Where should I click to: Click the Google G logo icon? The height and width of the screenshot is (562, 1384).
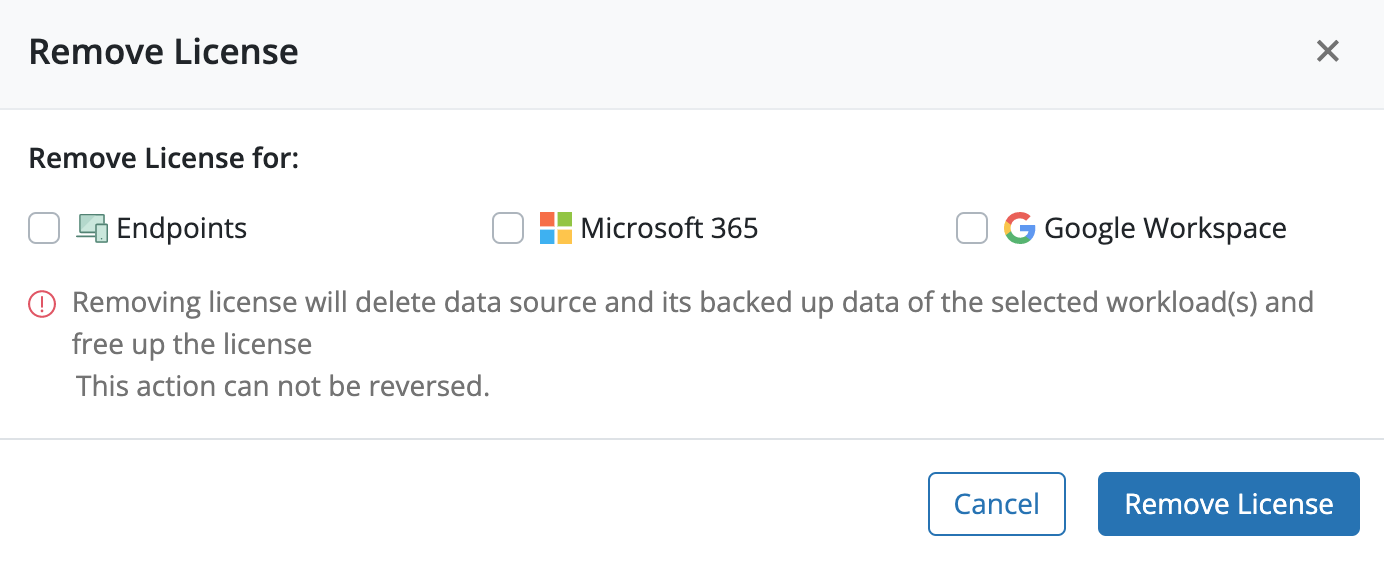[1019, 228]
